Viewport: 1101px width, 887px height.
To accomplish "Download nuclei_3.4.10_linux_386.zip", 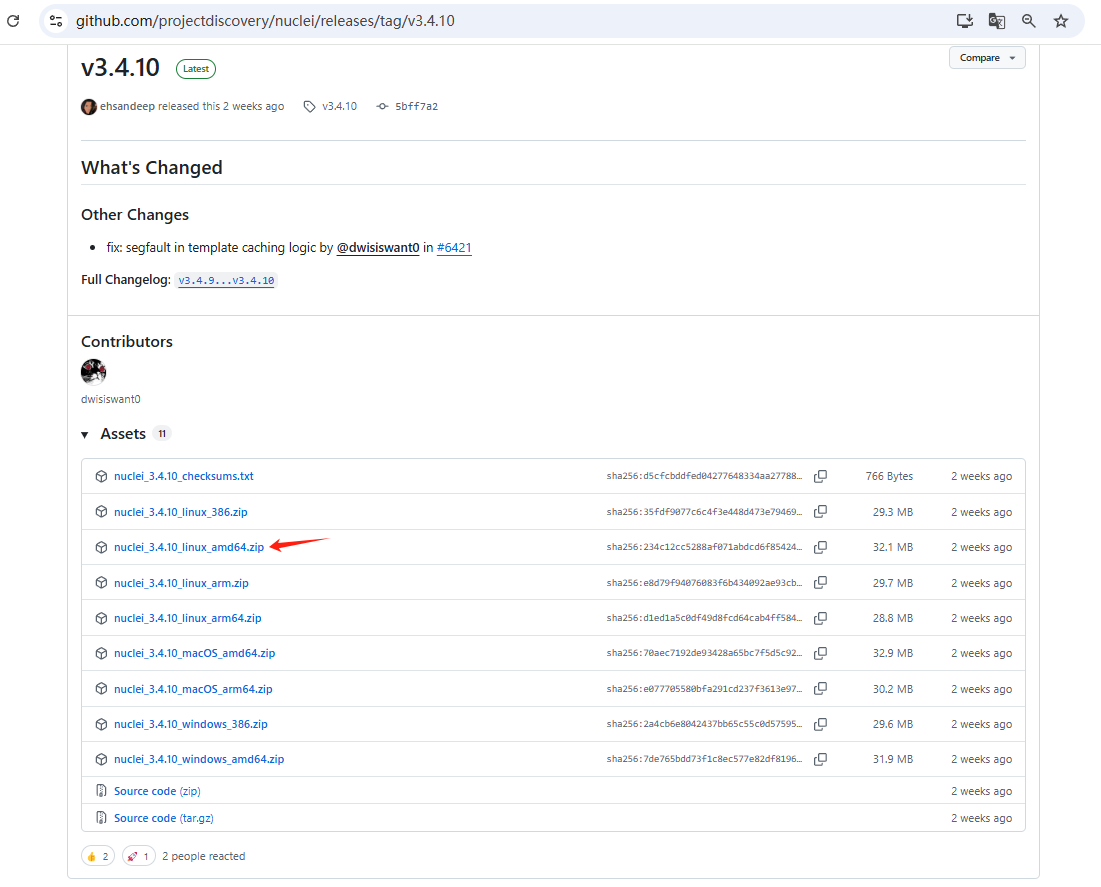I will (180, 512).
